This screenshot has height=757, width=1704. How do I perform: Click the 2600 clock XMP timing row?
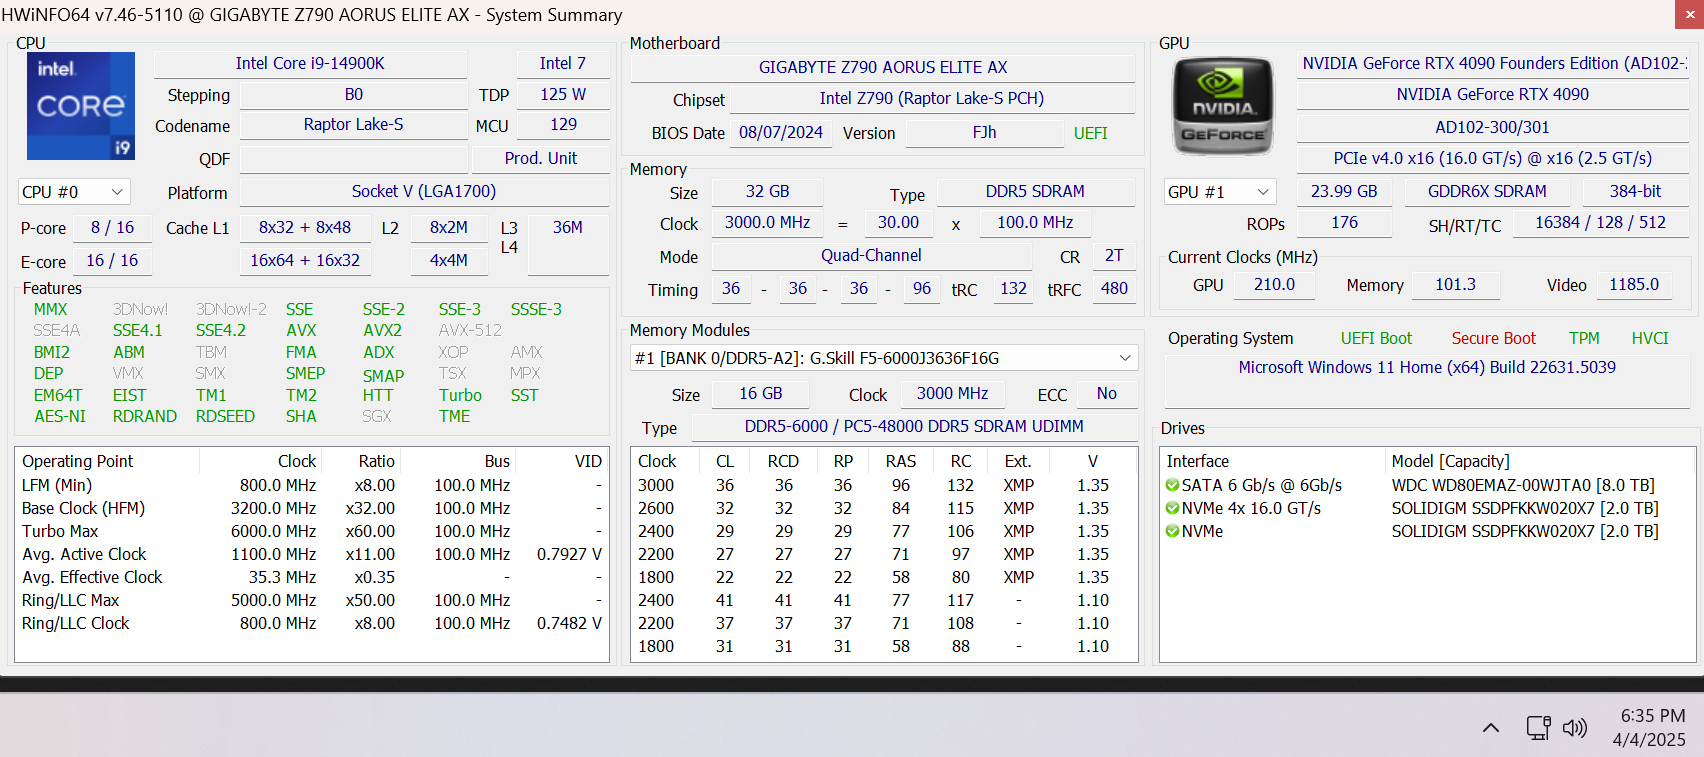[884, 508]
